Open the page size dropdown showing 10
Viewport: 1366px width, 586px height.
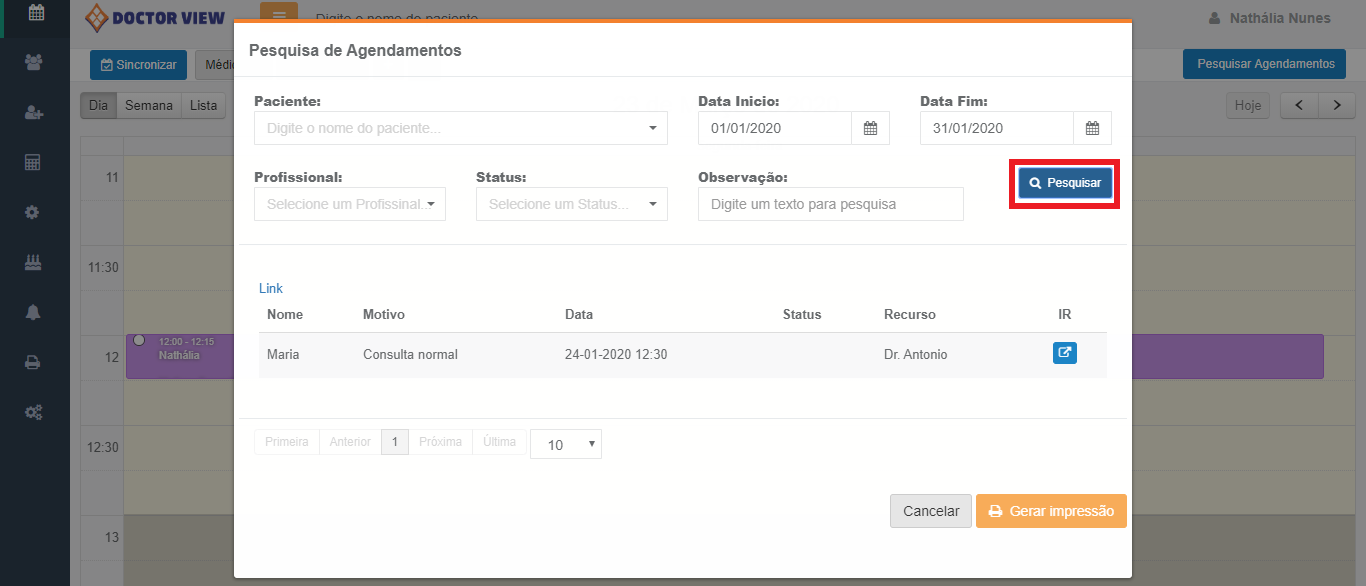pyautogui.click(x=566, y=445)
